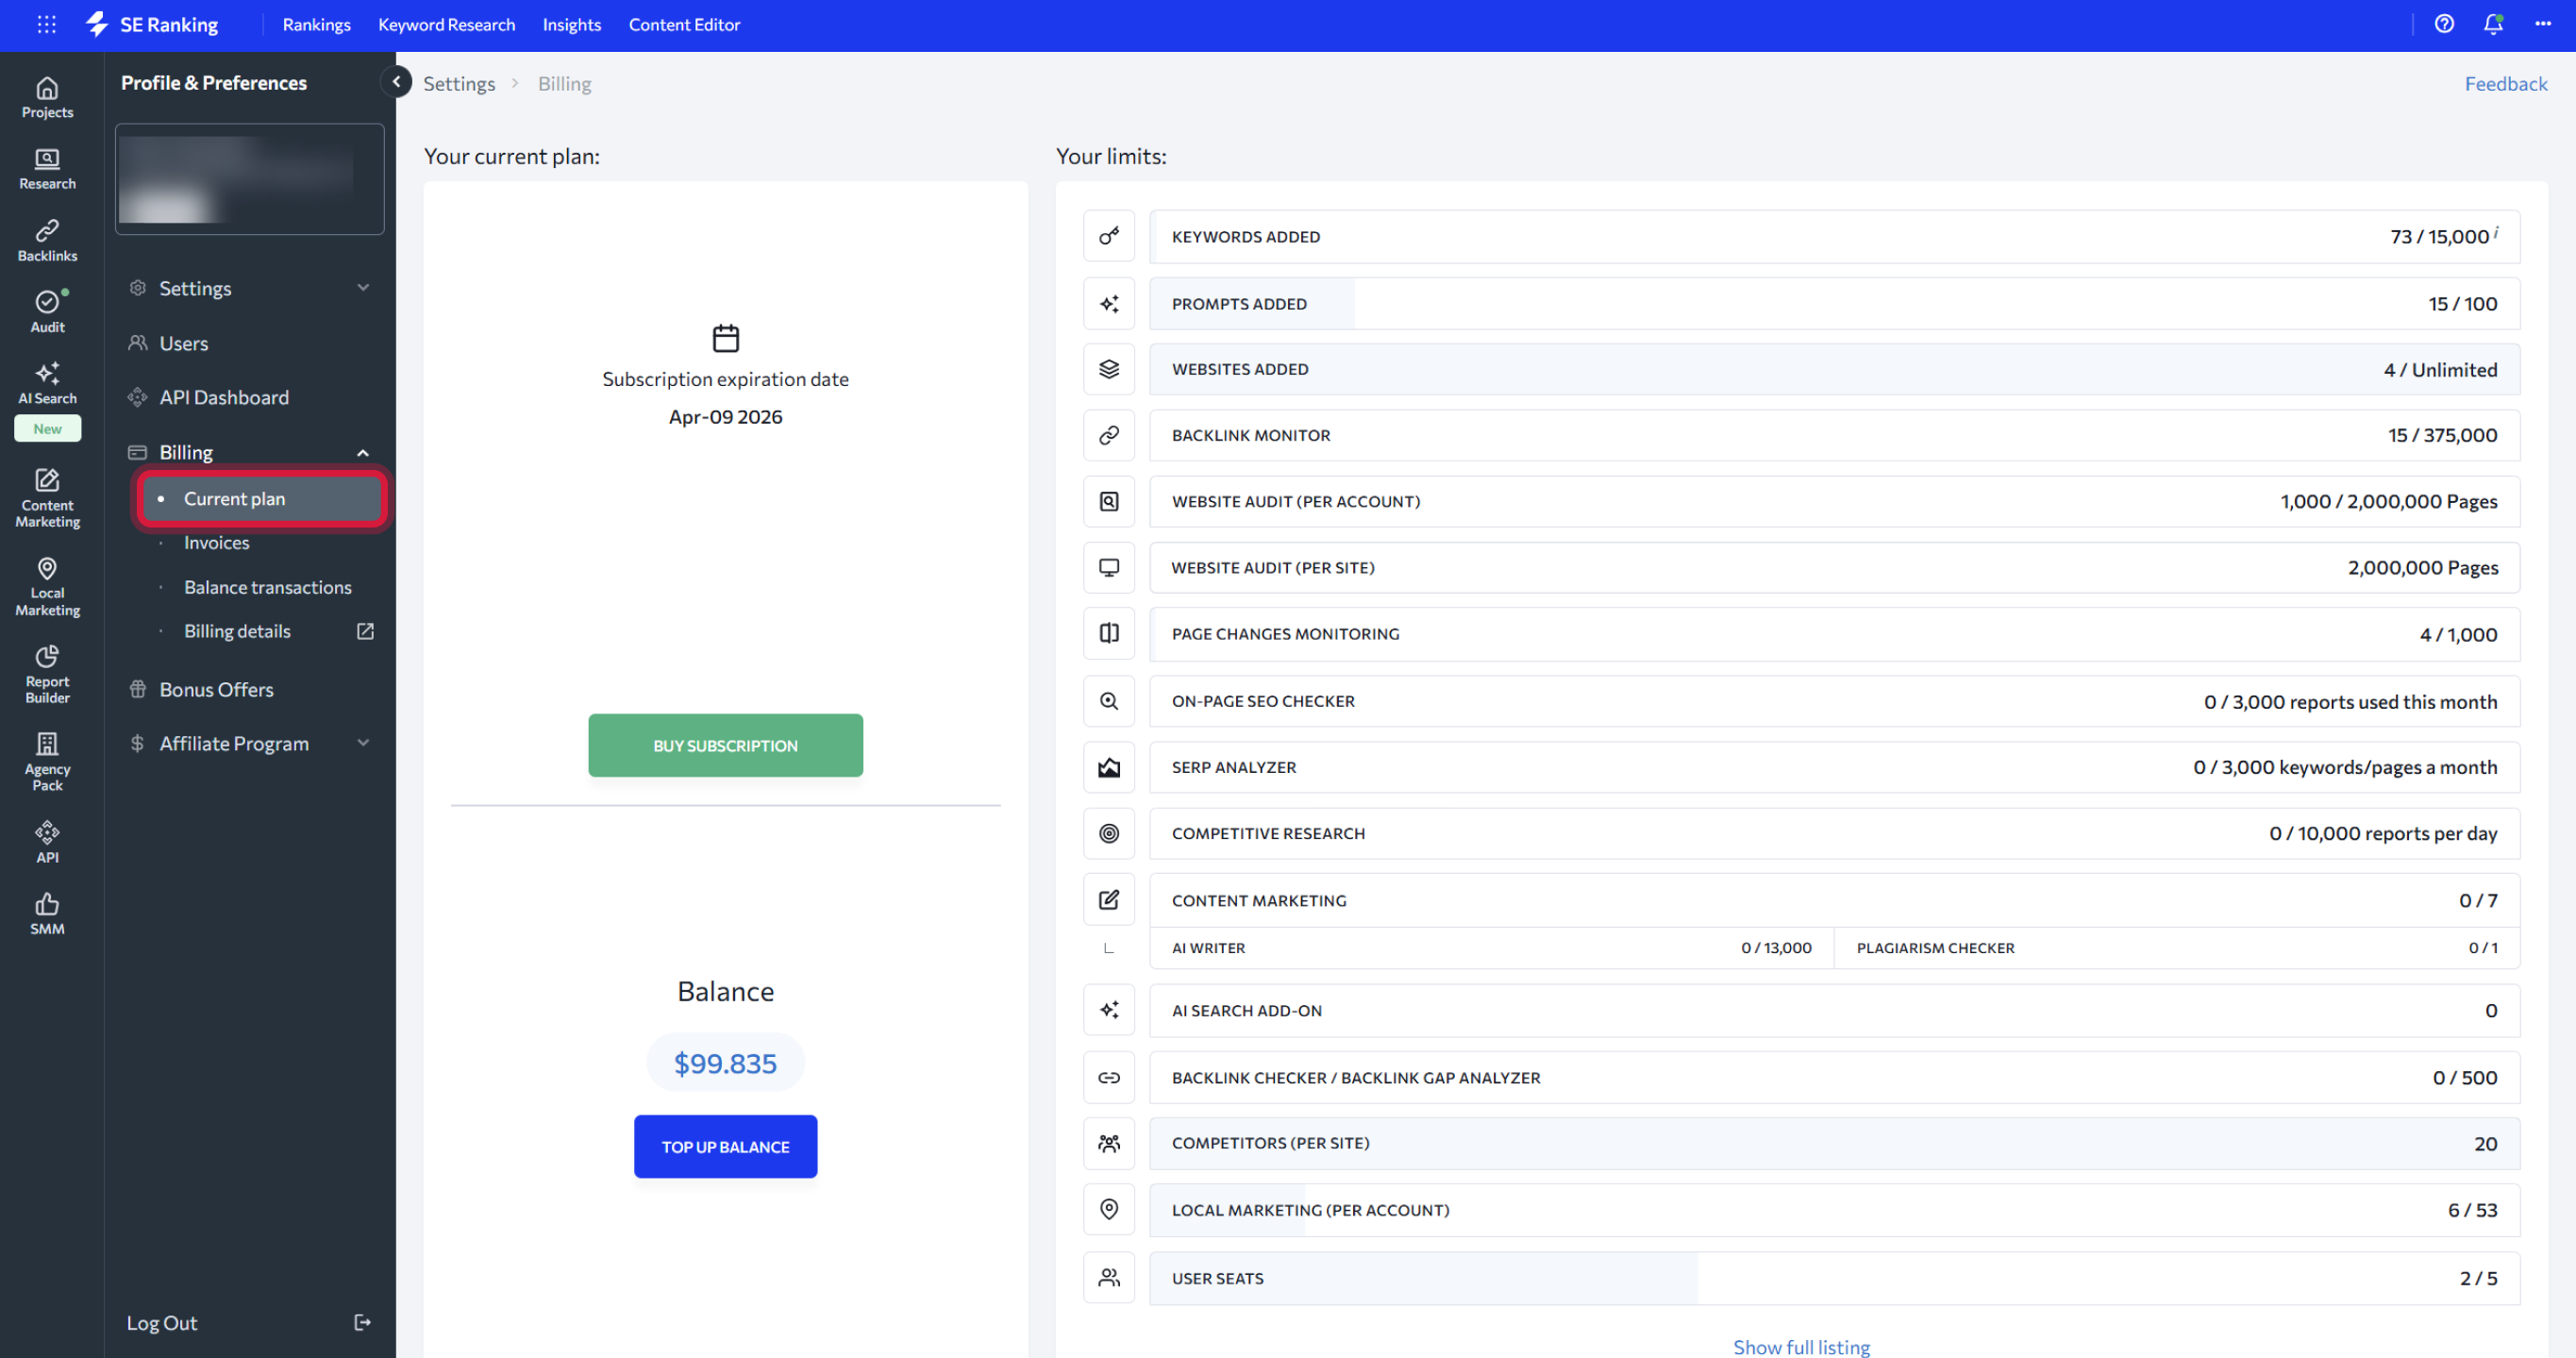2576x1358 pixels.
Task: Select Invoices under Billing
Action: pos(216,543)
